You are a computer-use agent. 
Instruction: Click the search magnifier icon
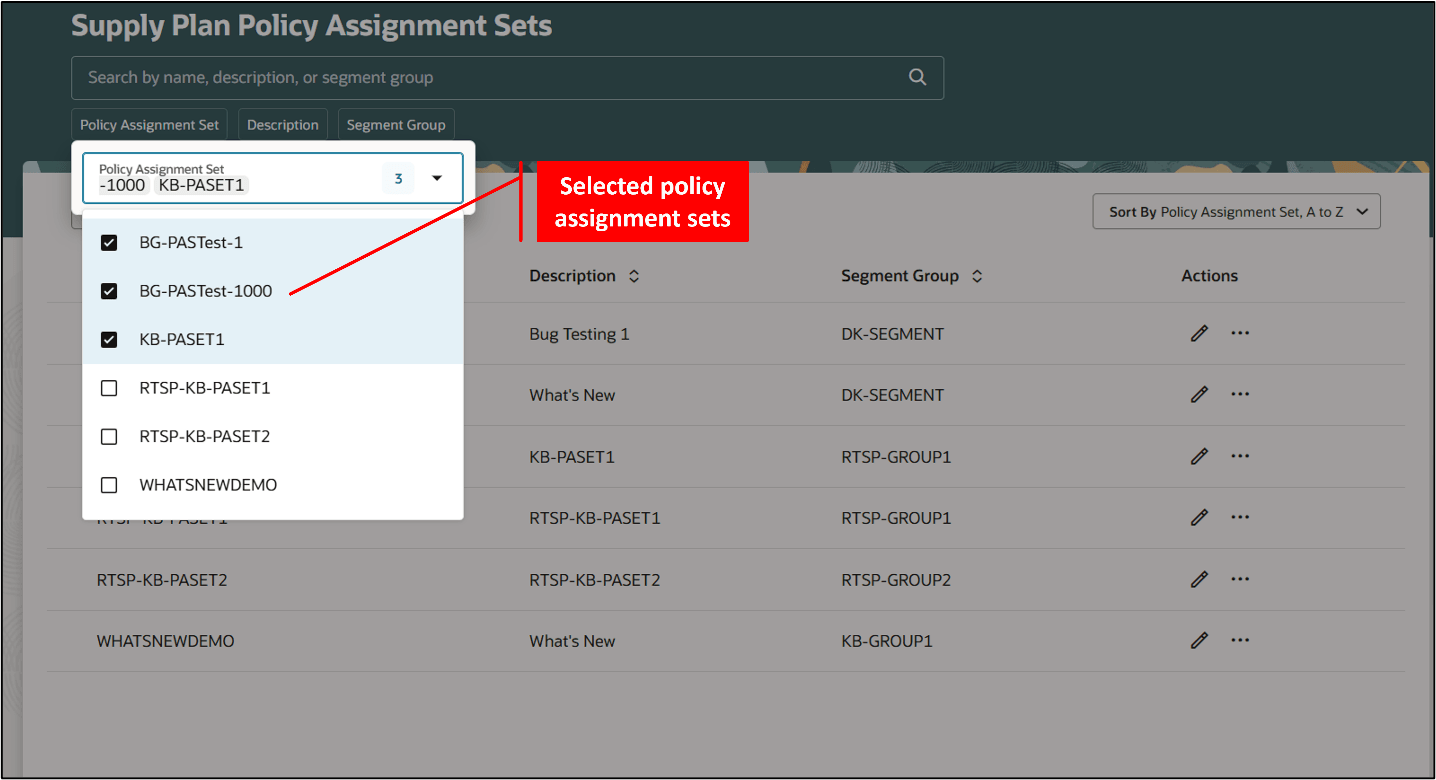[917, 77]
